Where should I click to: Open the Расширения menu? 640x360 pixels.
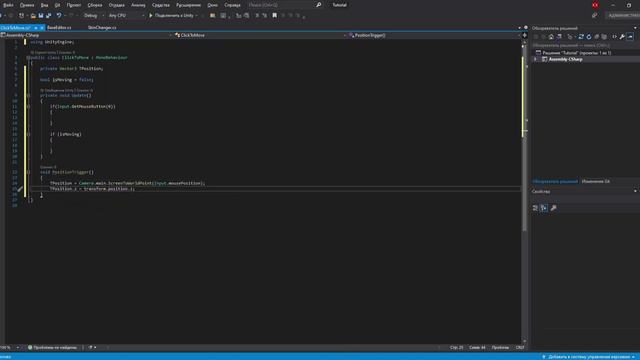tap(188, 5)
